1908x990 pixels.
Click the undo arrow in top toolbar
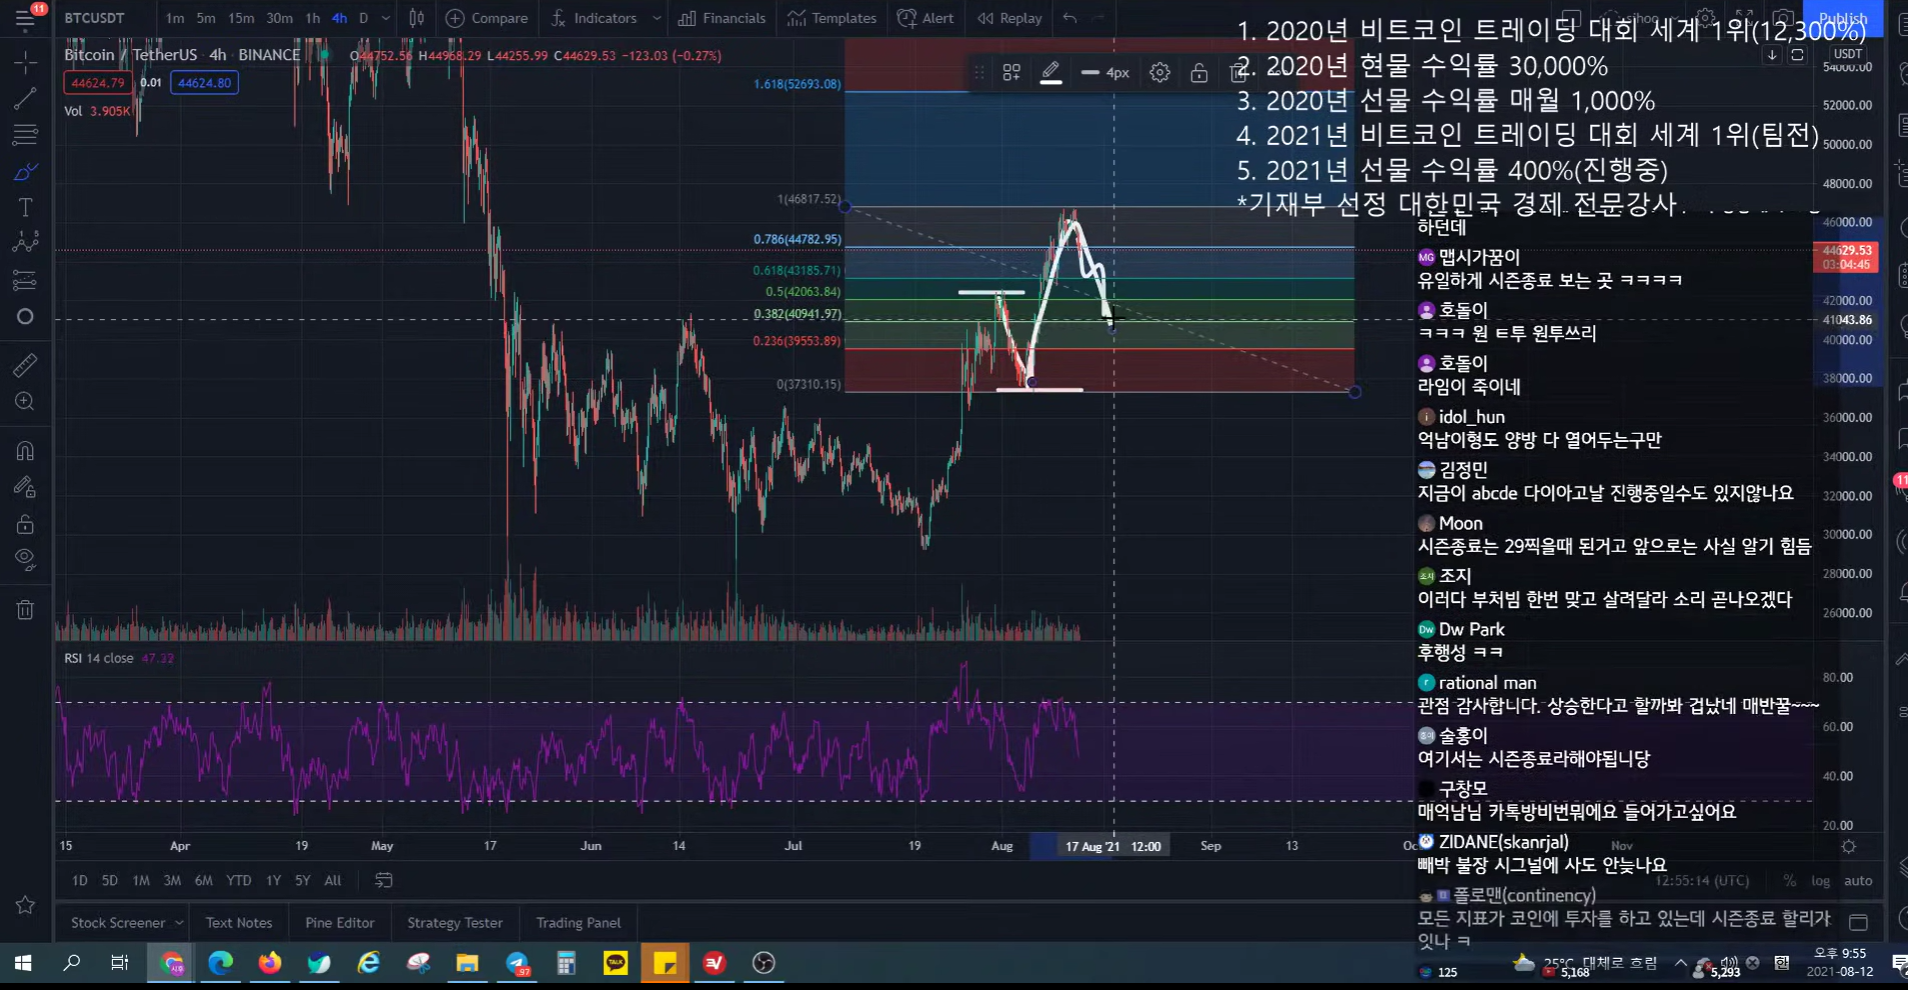point(1070,18)
